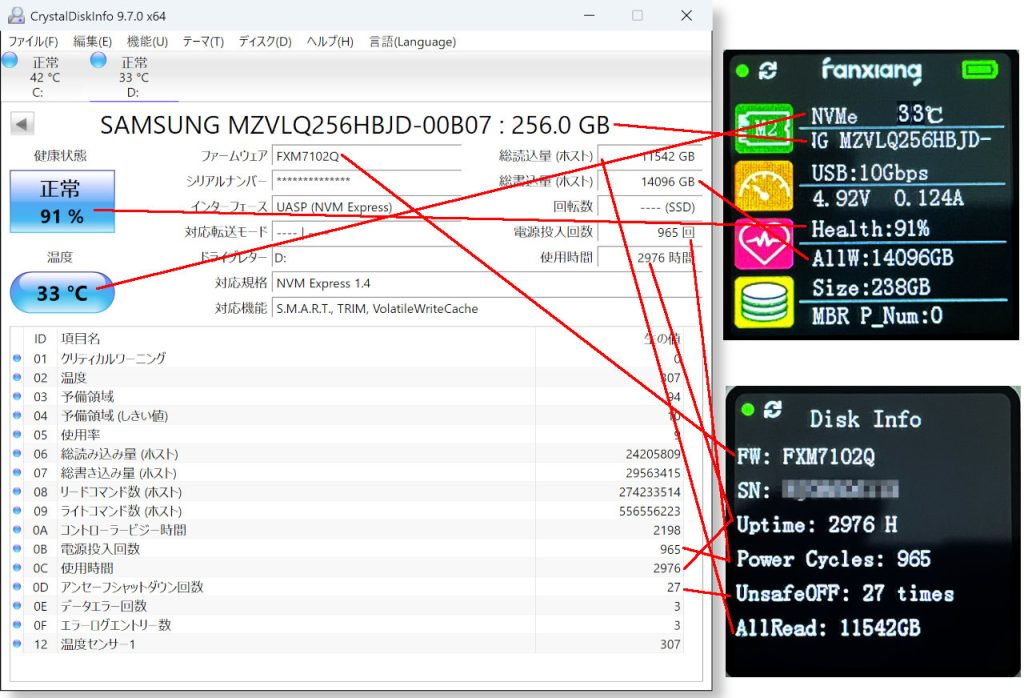The image size is (1024, 698).
Task: Click the orange speedometer USB icon
Action: (x=764, y=187)
